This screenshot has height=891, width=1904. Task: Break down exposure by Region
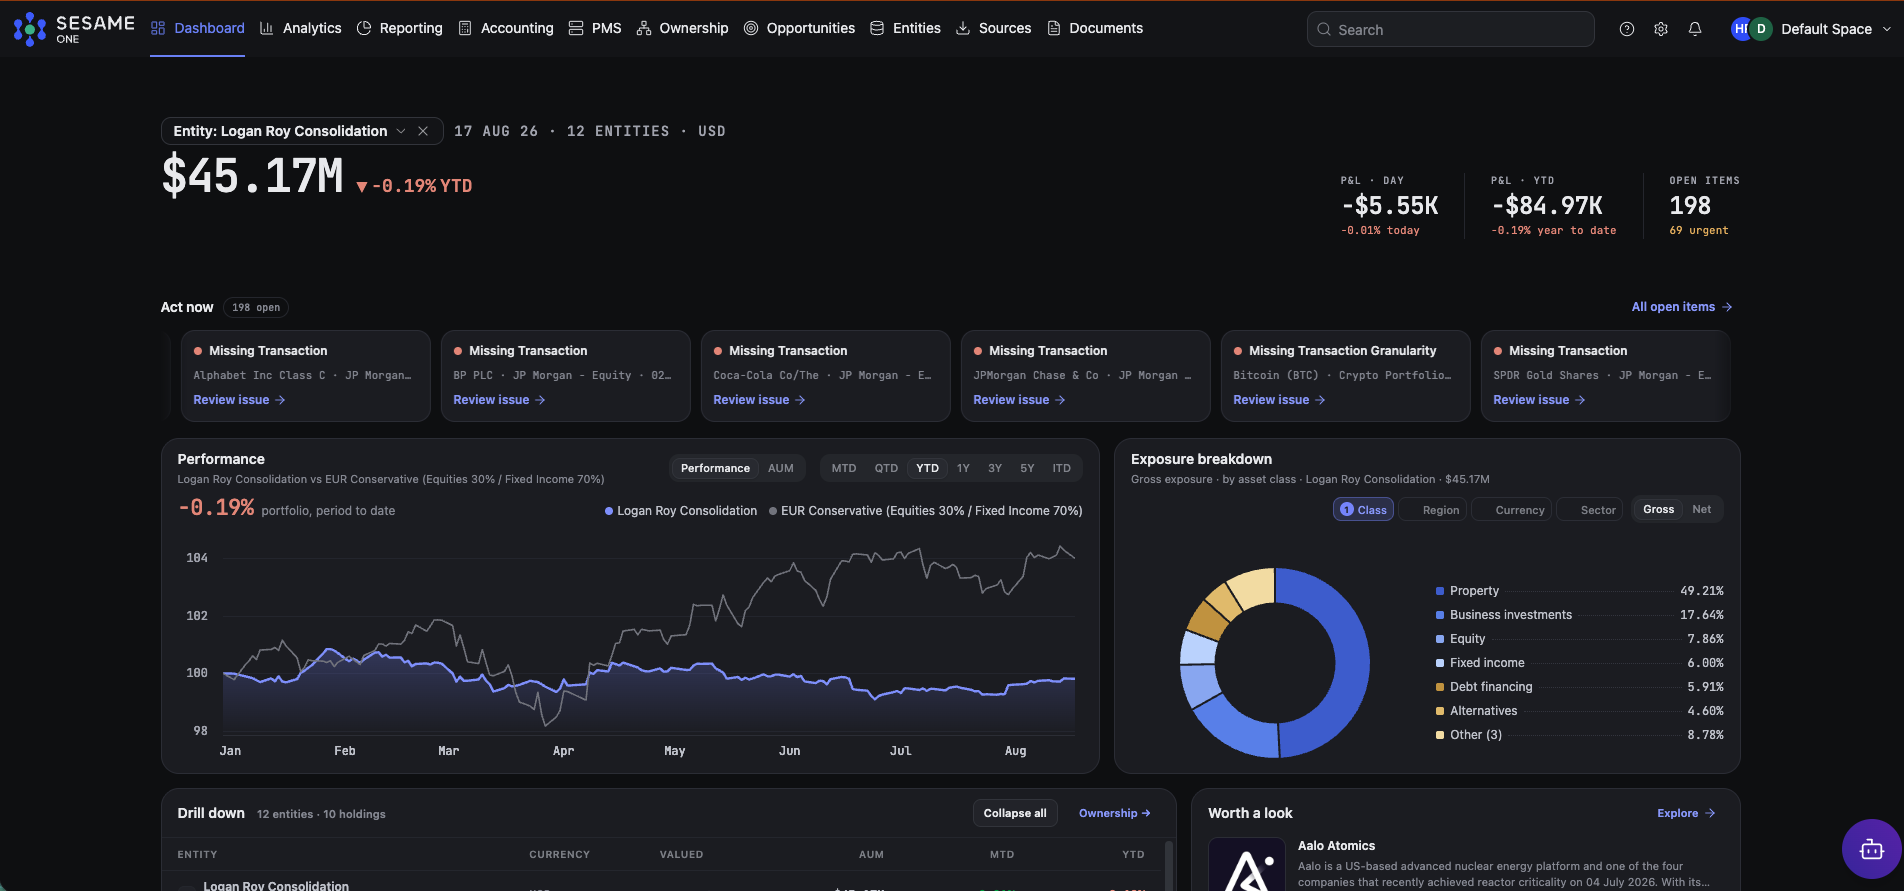click(1432, 510)
